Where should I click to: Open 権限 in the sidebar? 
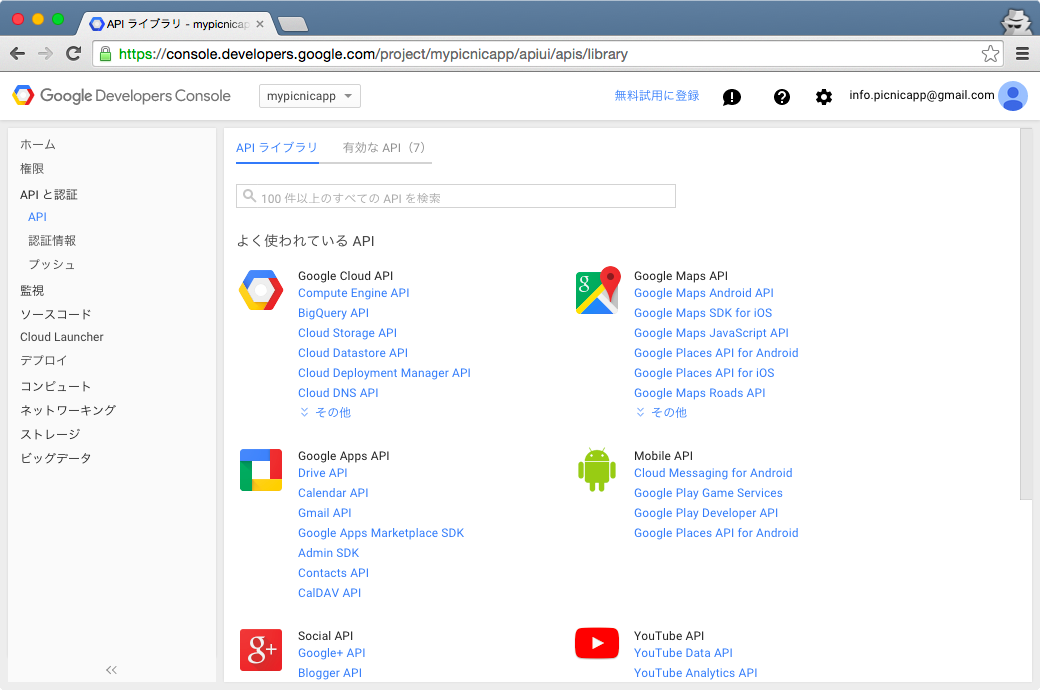pos(32,169)
